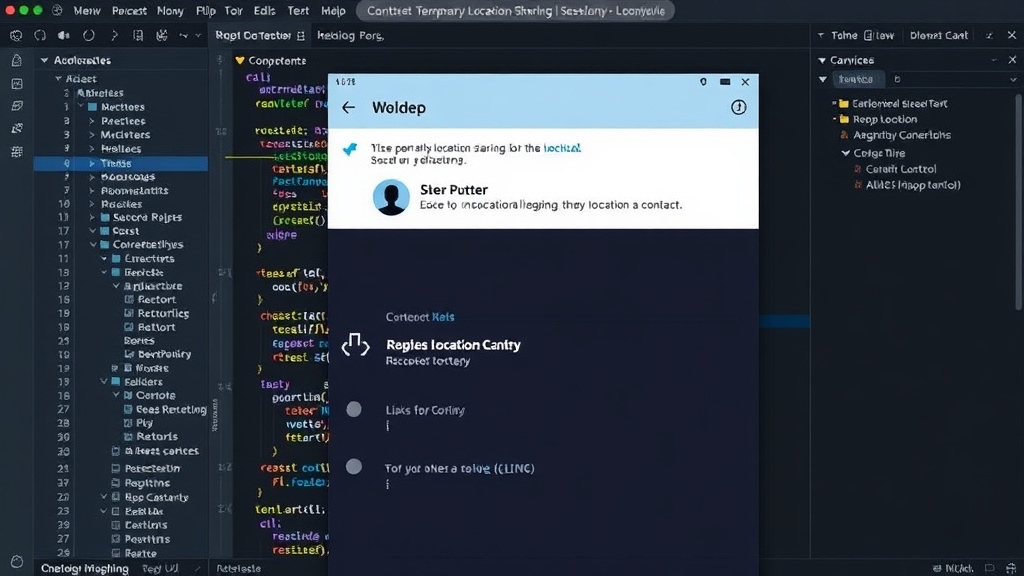Viewport: 1024px width, 576px height.
Task: Switch to the Ropt Co Tectier tab
Action: [253, 36]
